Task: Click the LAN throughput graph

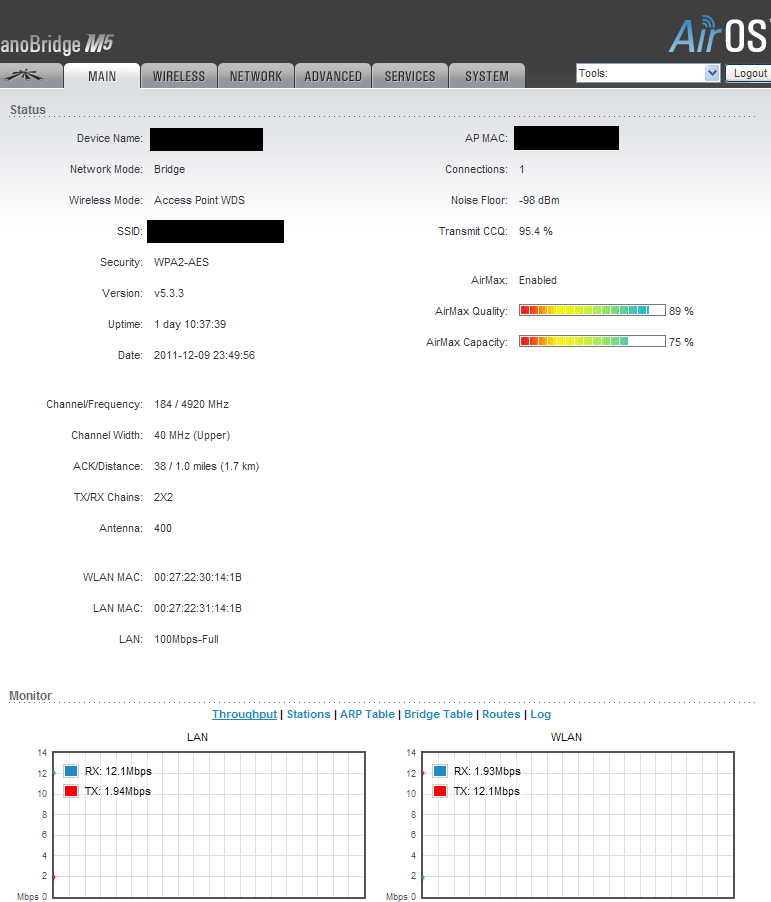Action: [209, 824]
